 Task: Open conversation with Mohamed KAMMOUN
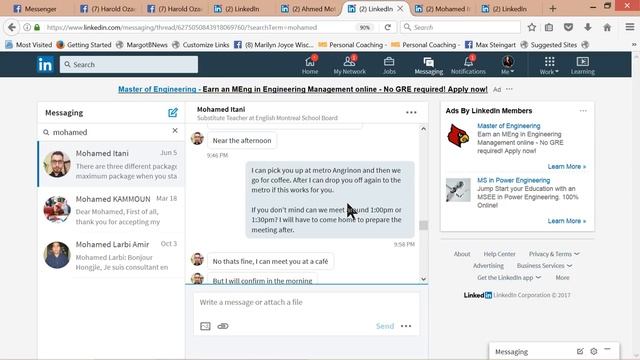pyautogui.click(x=111, y=210)
